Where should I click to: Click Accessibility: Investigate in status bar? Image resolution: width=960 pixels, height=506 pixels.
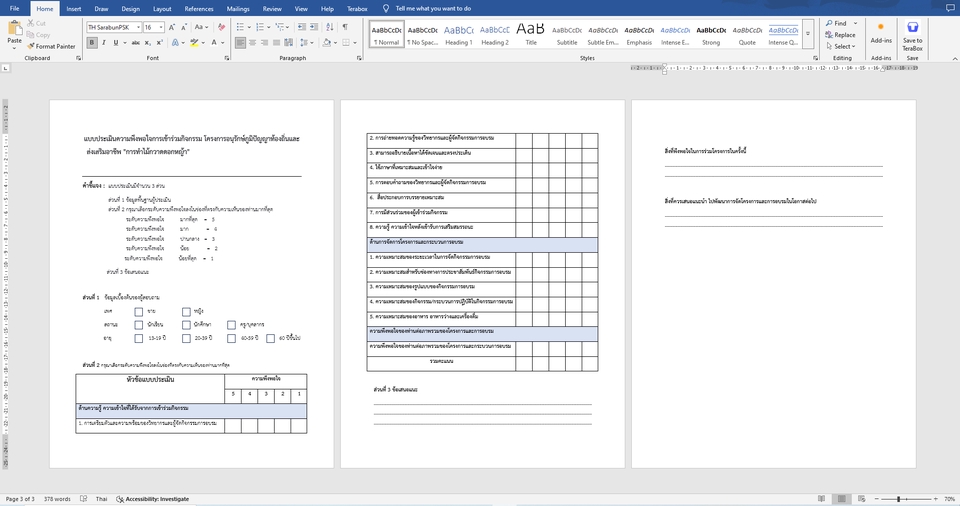(153, 499)
